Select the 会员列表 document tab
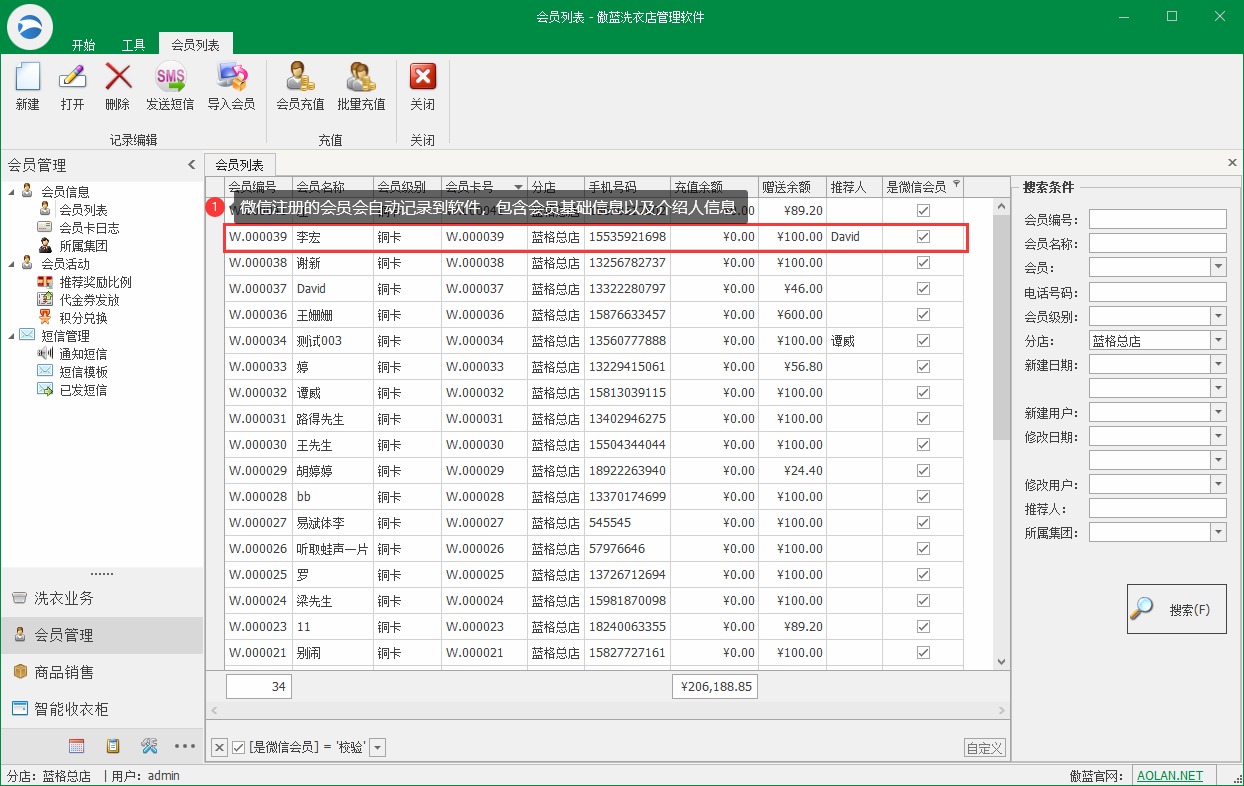 coord(240,165)
